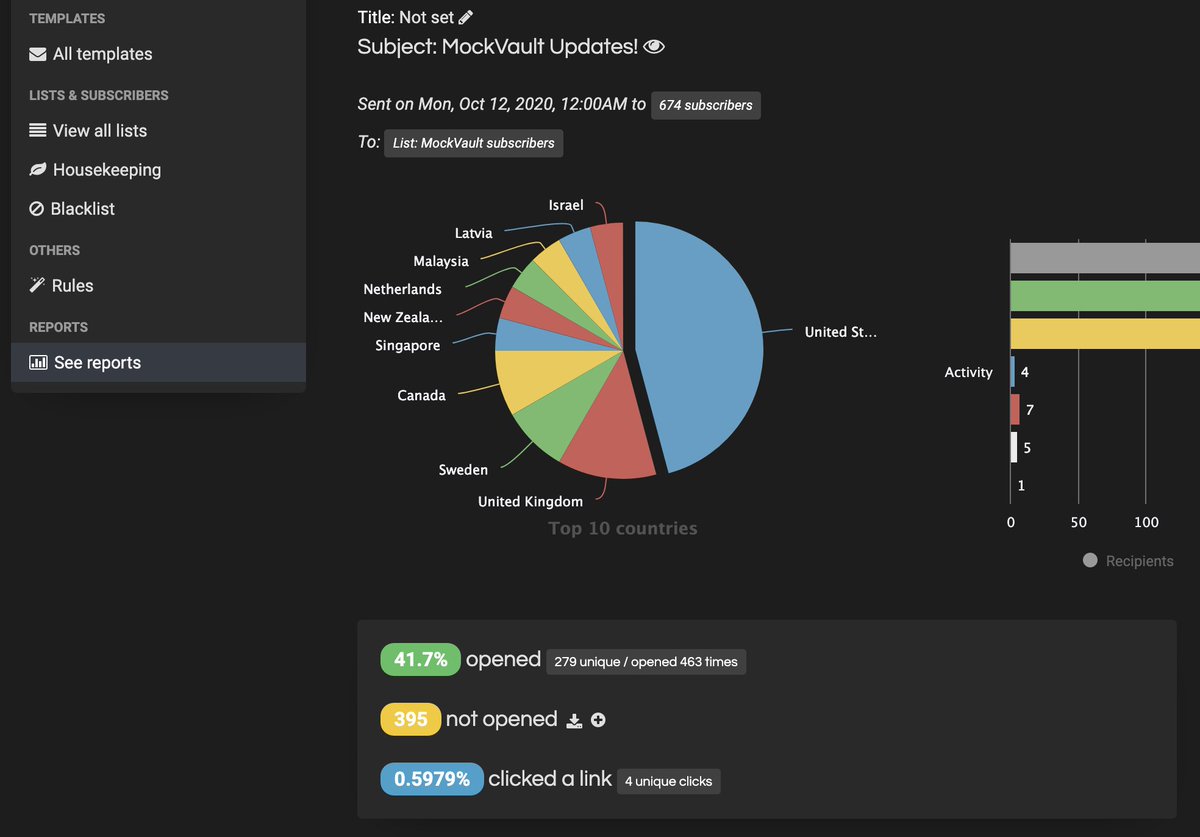Viewport: 1200px width, 837px height.
Task: Click the REPORTS section header
Action: pos(58,327)
